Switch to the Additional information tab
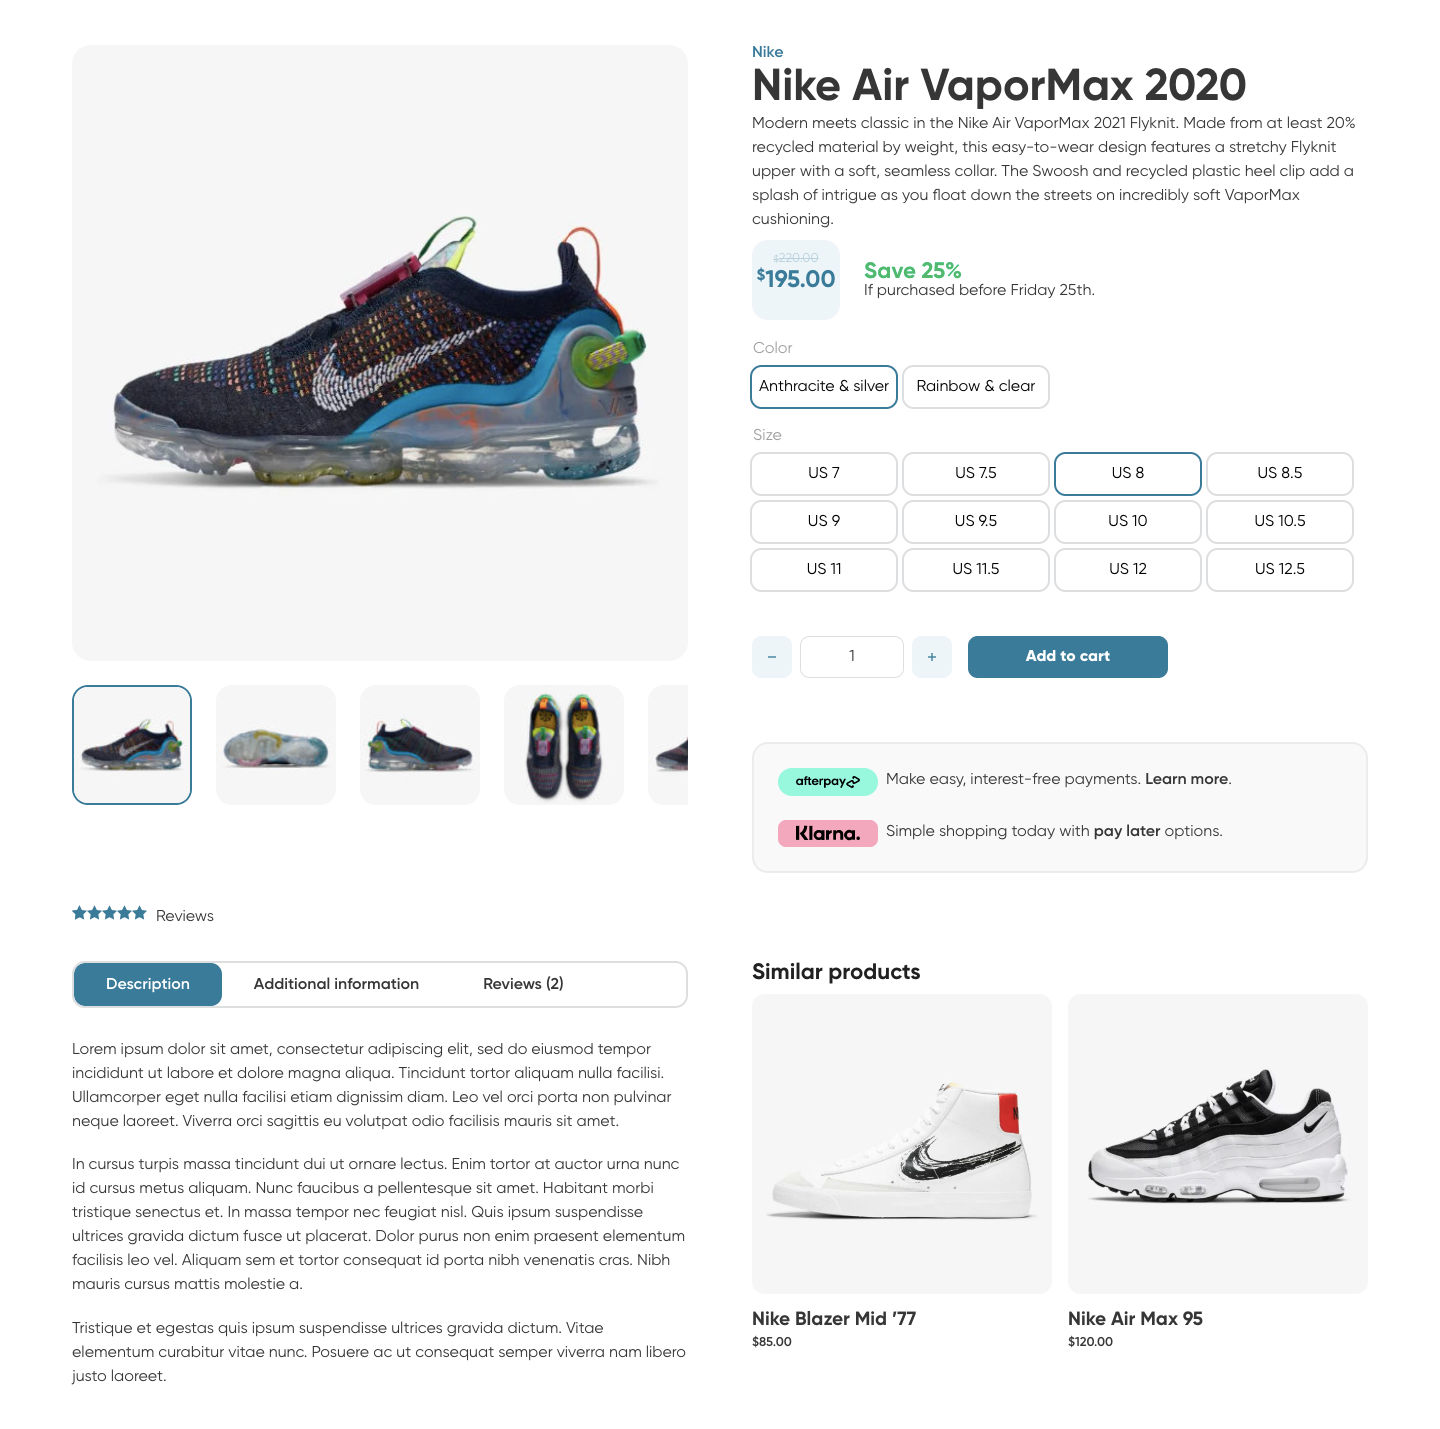 tap(336, 984)
